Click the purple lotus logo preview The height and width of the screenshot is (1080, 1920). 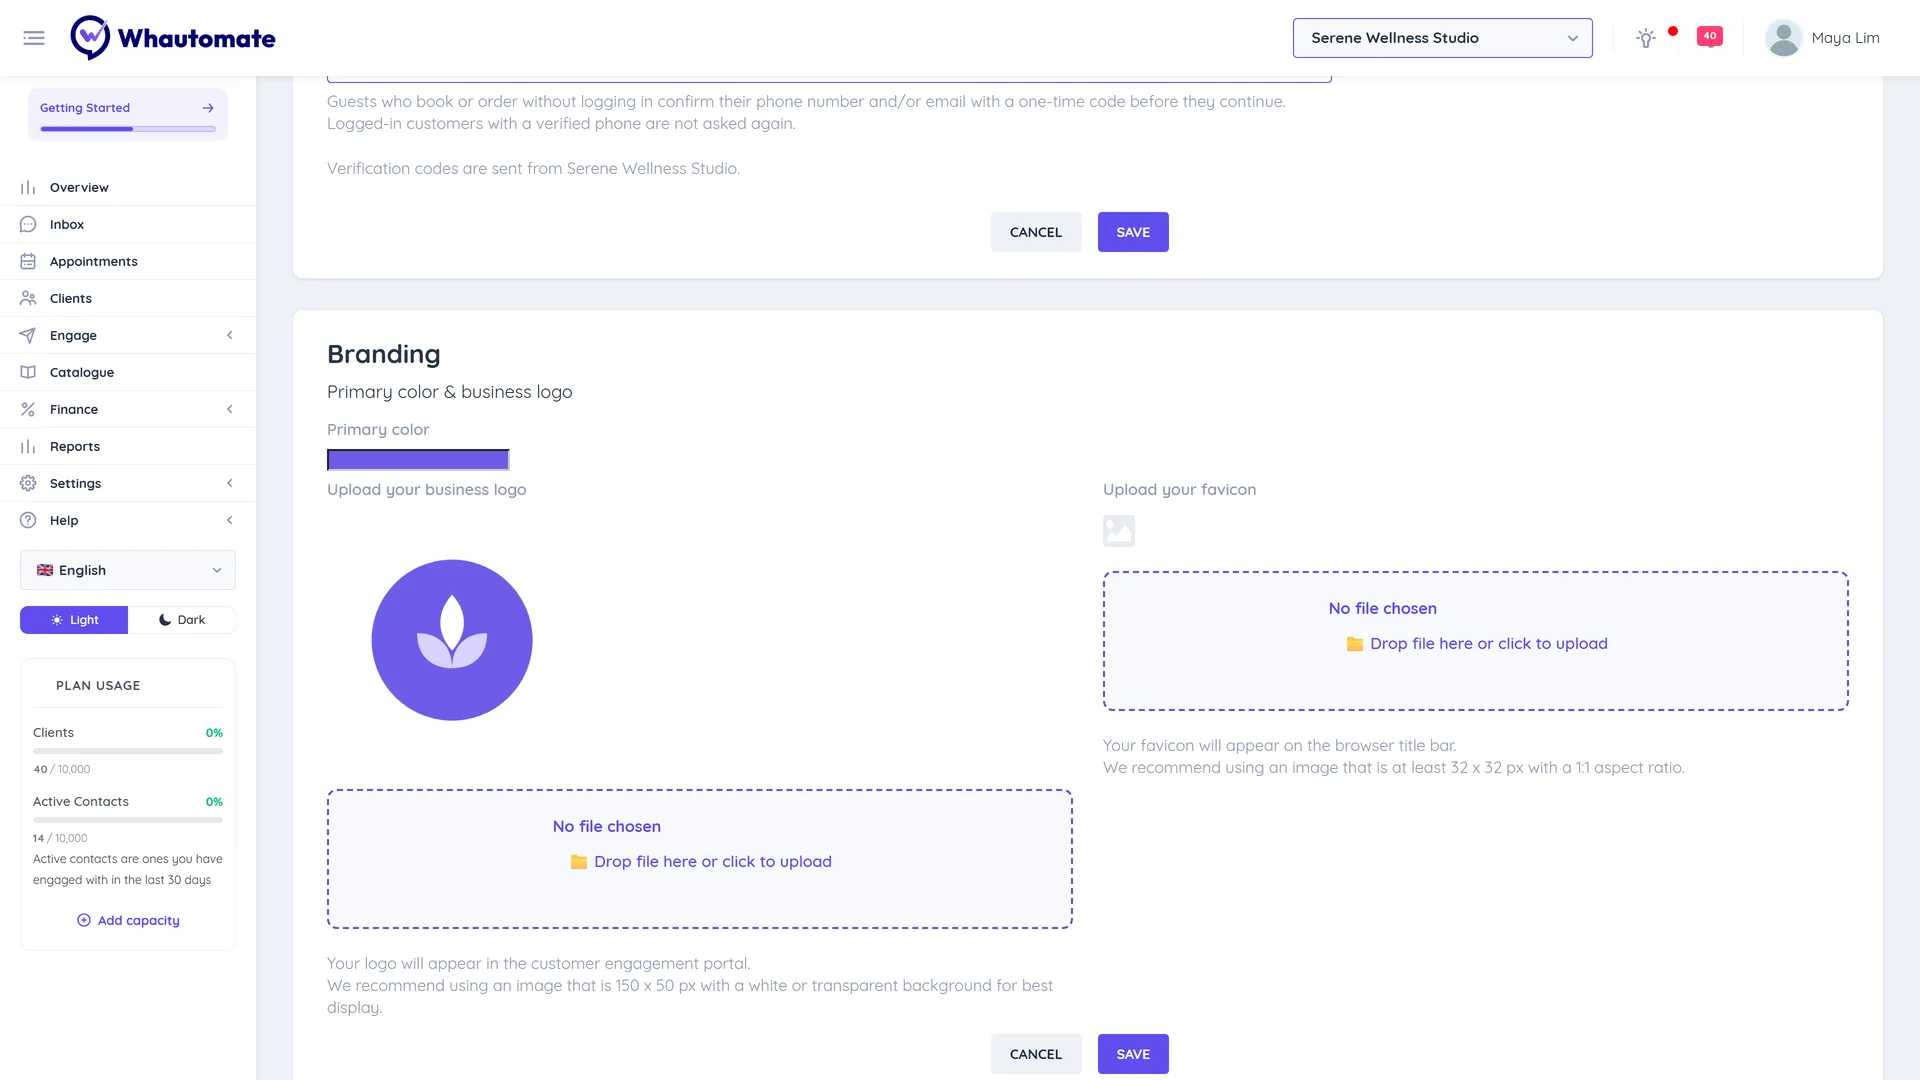click(452, 640)
